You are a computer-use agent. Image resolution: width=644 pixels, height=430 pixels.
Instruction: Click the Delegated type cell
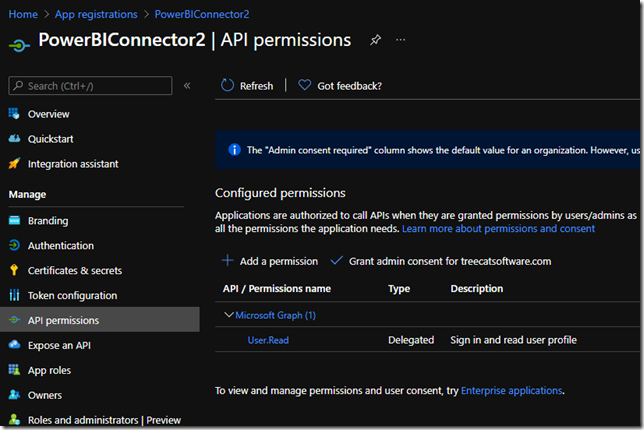pos(411,340)
